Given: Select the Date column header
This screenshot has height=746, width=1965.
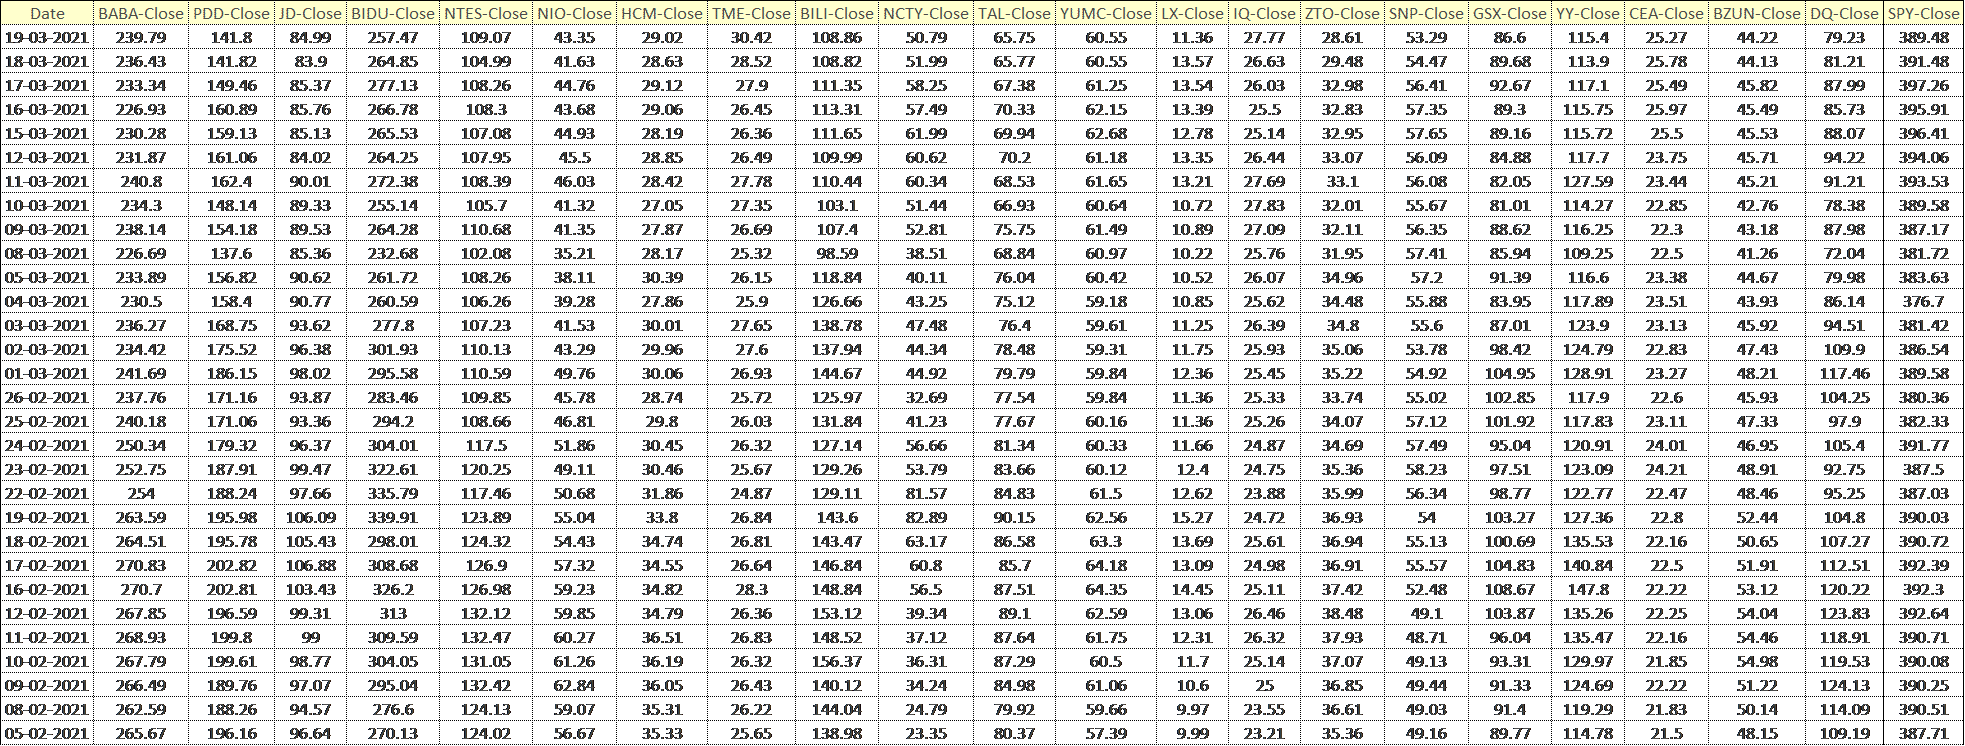Looking at the screenshot, I should (47, 13).
